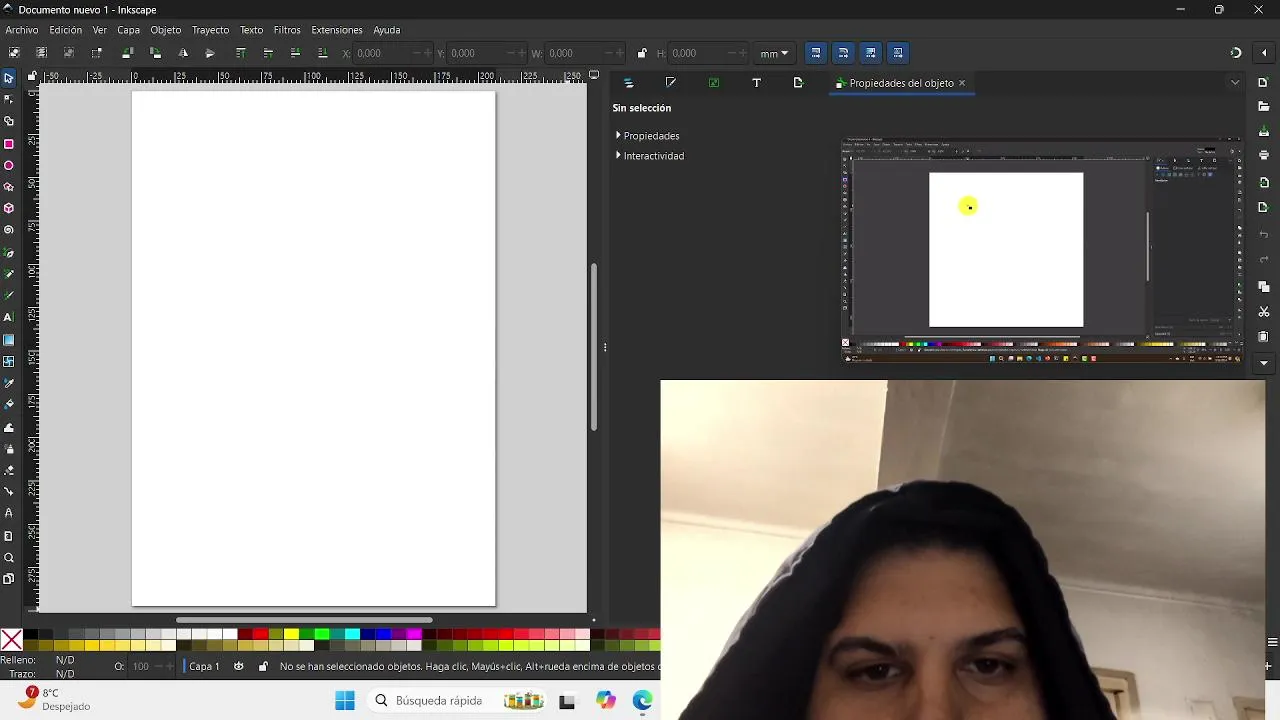1280x720 pixels.
Task: Open the palette options menu
Action: click(1272, 642)
